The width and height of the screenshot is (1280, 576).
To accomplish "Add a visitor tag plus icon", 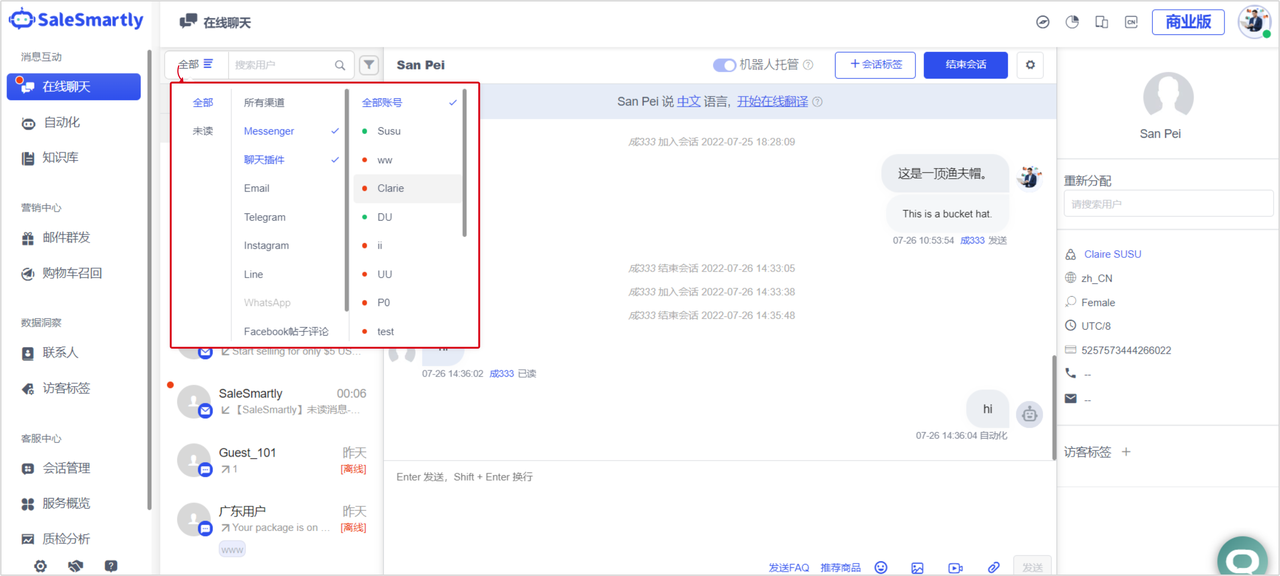I will [x=1126, y=452].
